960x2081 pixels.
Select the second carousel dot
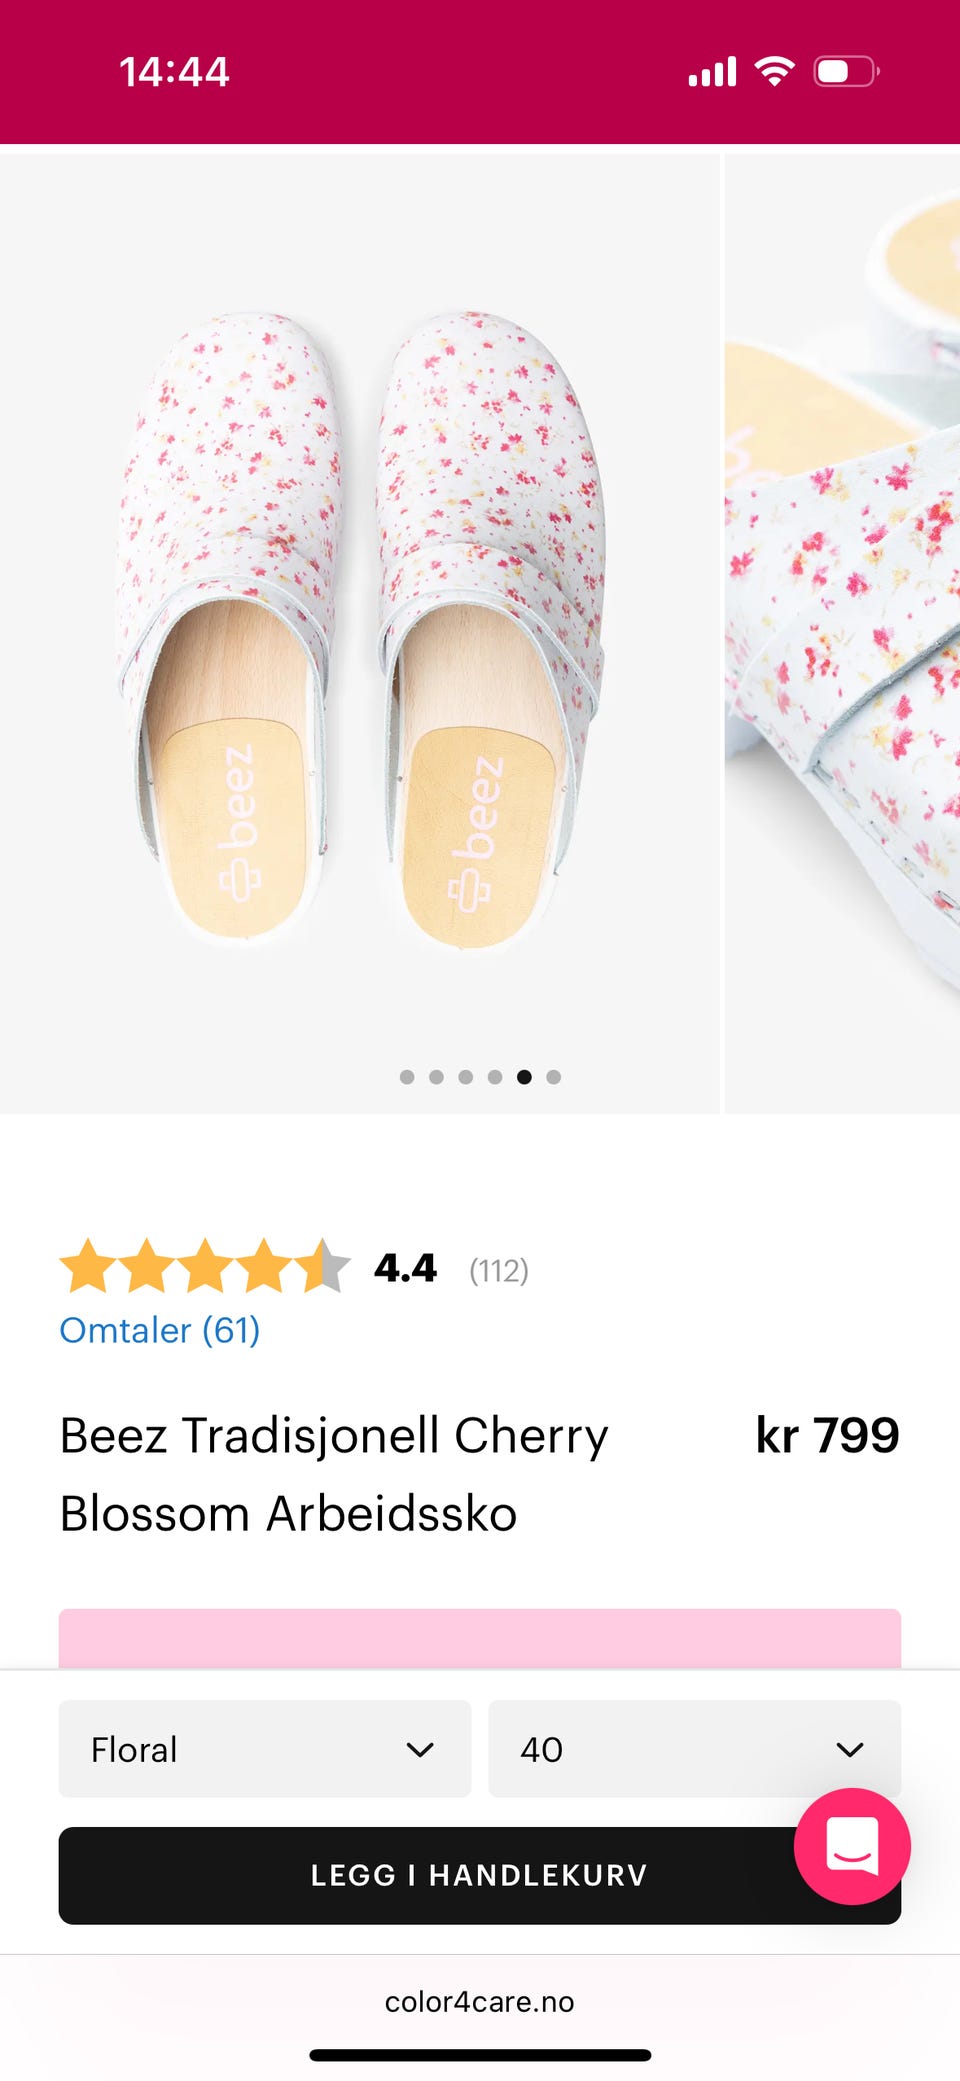tap(436, 1077)
